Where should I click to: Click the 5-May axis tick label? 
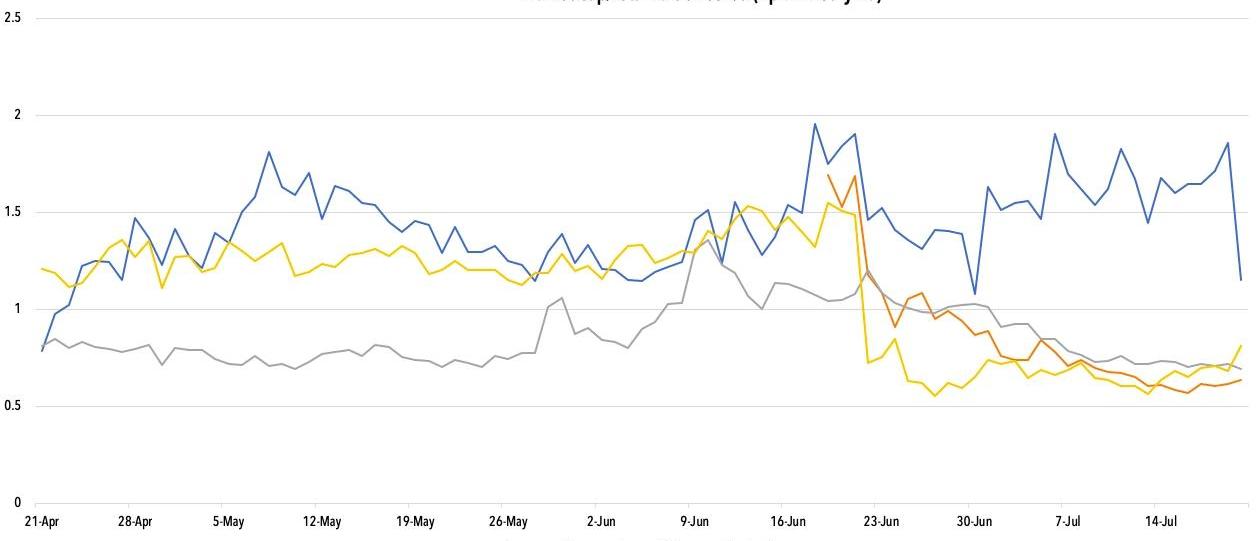pos(229,521)
